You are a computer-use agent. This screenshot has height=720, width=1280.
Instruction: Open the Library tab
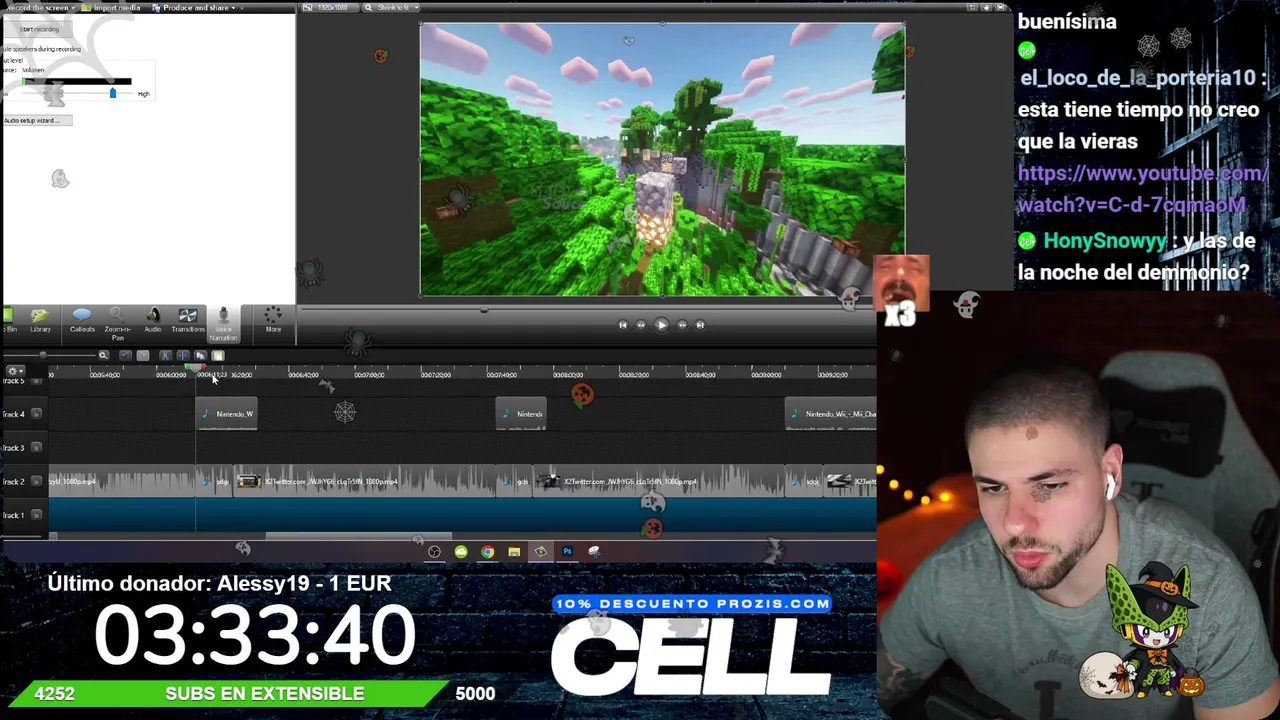click(x=40, y=321)
